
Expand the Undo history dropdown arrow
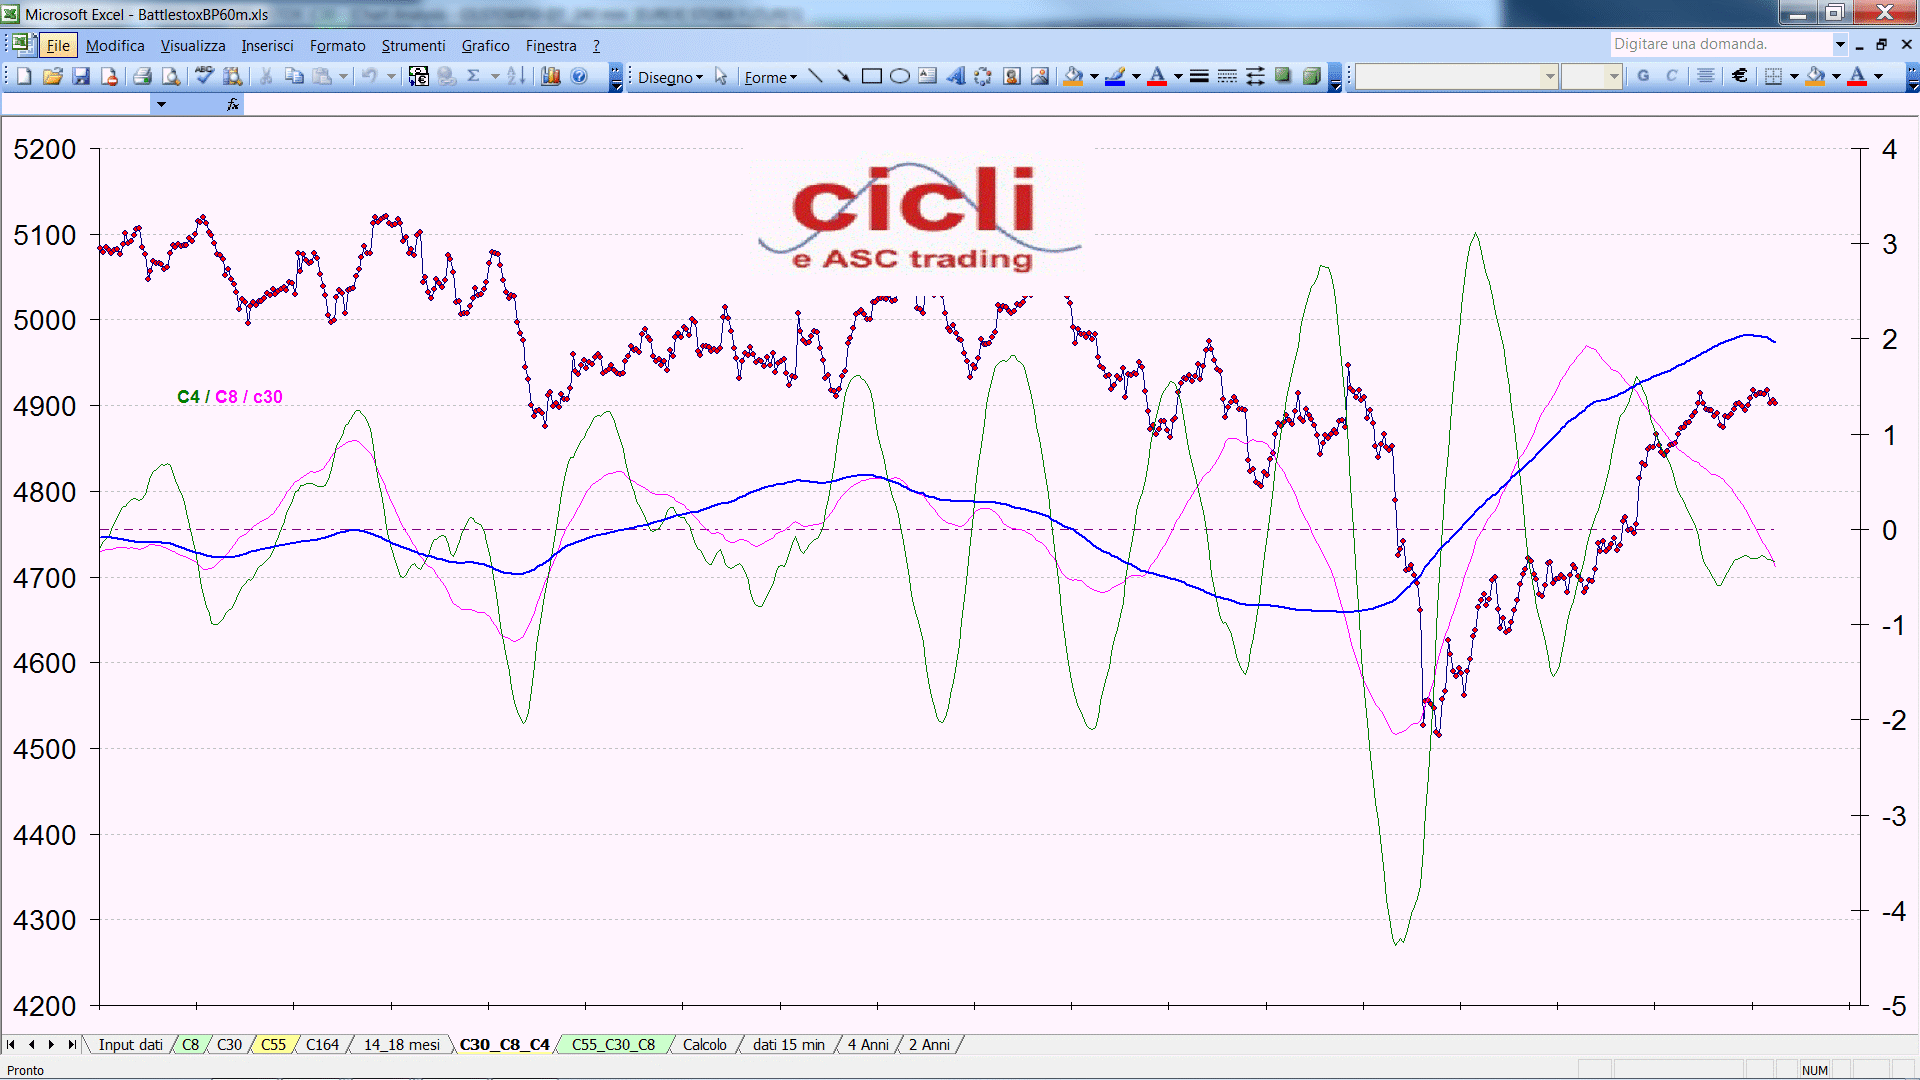pyautogui.click(x=391, y=77)
